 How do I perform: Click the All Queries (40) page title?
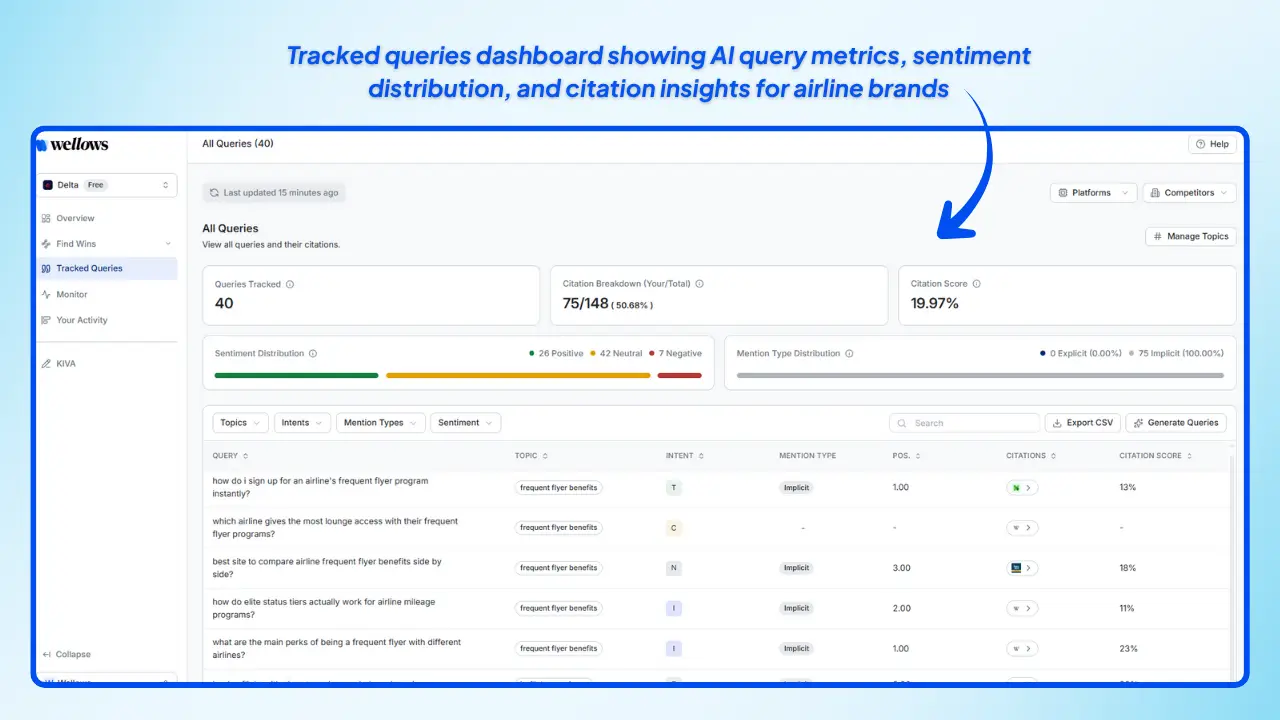point(238,144)
